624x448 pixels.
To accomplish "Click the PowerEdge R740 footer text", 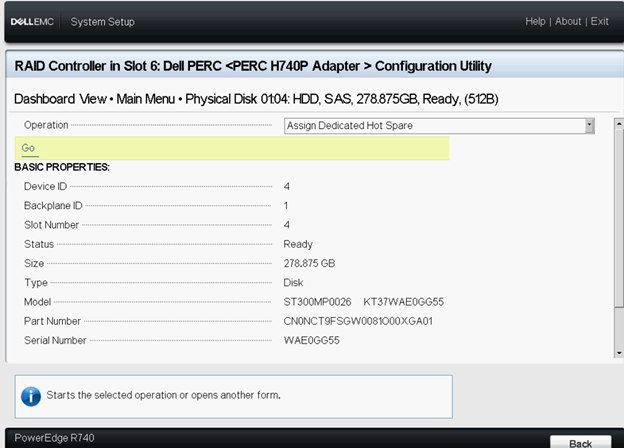I will [55, 438].
